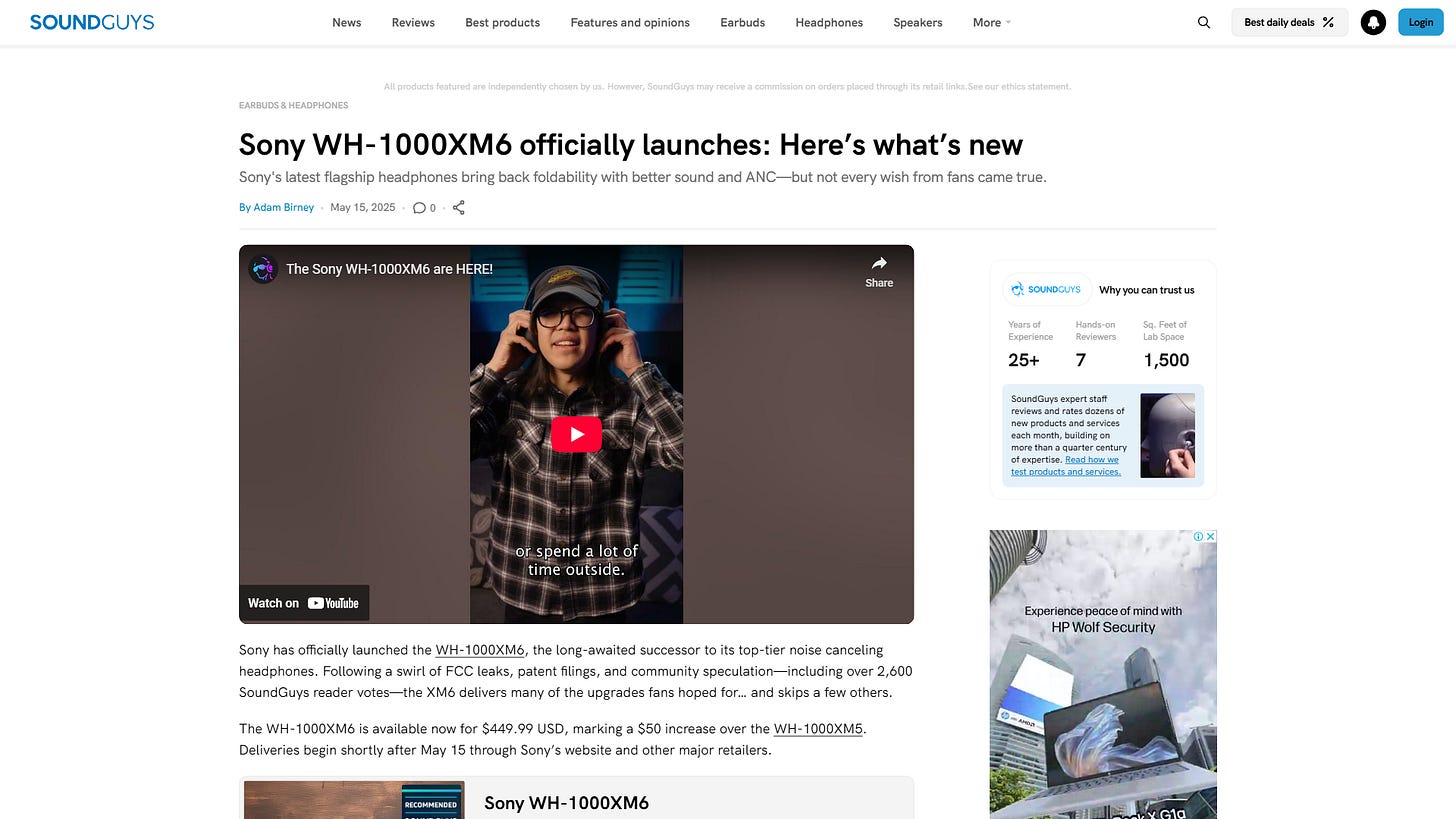Screen dimensions: 1456x819
Task: Click the 7 Hands-on Reviewers stat
Action: tap(1081, 360)
